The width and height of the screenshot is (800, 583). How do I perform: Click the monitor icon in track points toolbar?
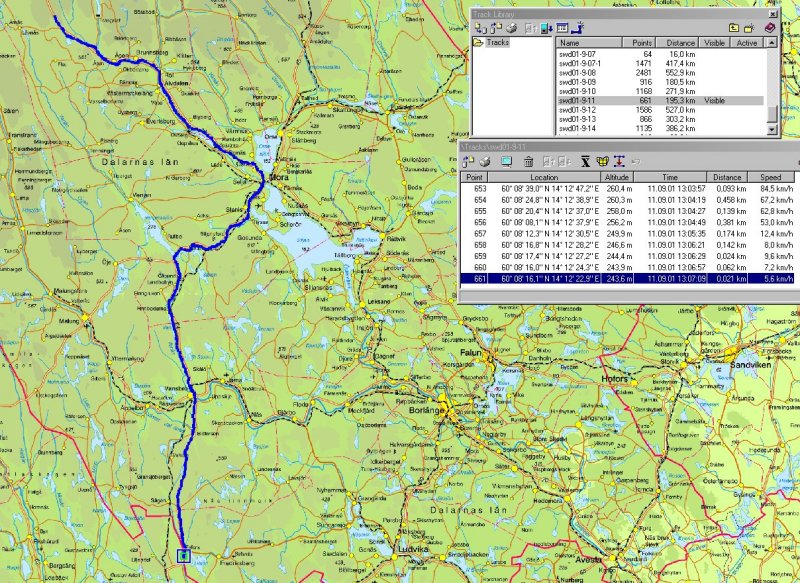tap(506, 161)
